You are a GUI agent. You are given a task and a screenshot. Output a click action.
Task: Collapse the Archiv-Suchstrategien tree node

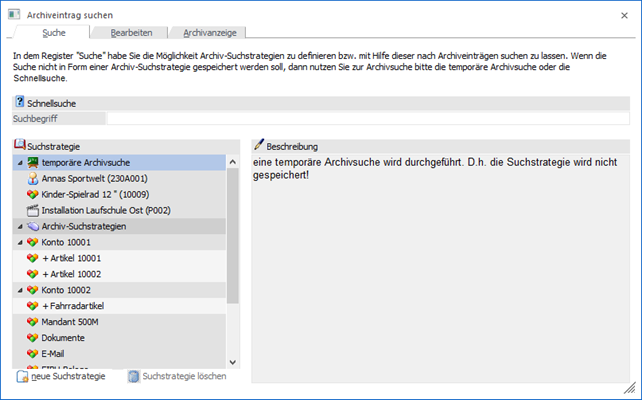[20, 226]
